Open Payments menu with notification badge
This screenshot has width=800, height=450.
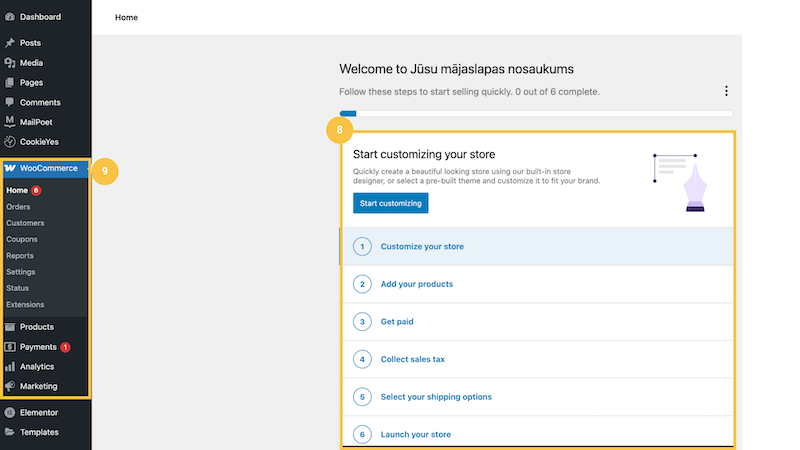tap(38, 347)
